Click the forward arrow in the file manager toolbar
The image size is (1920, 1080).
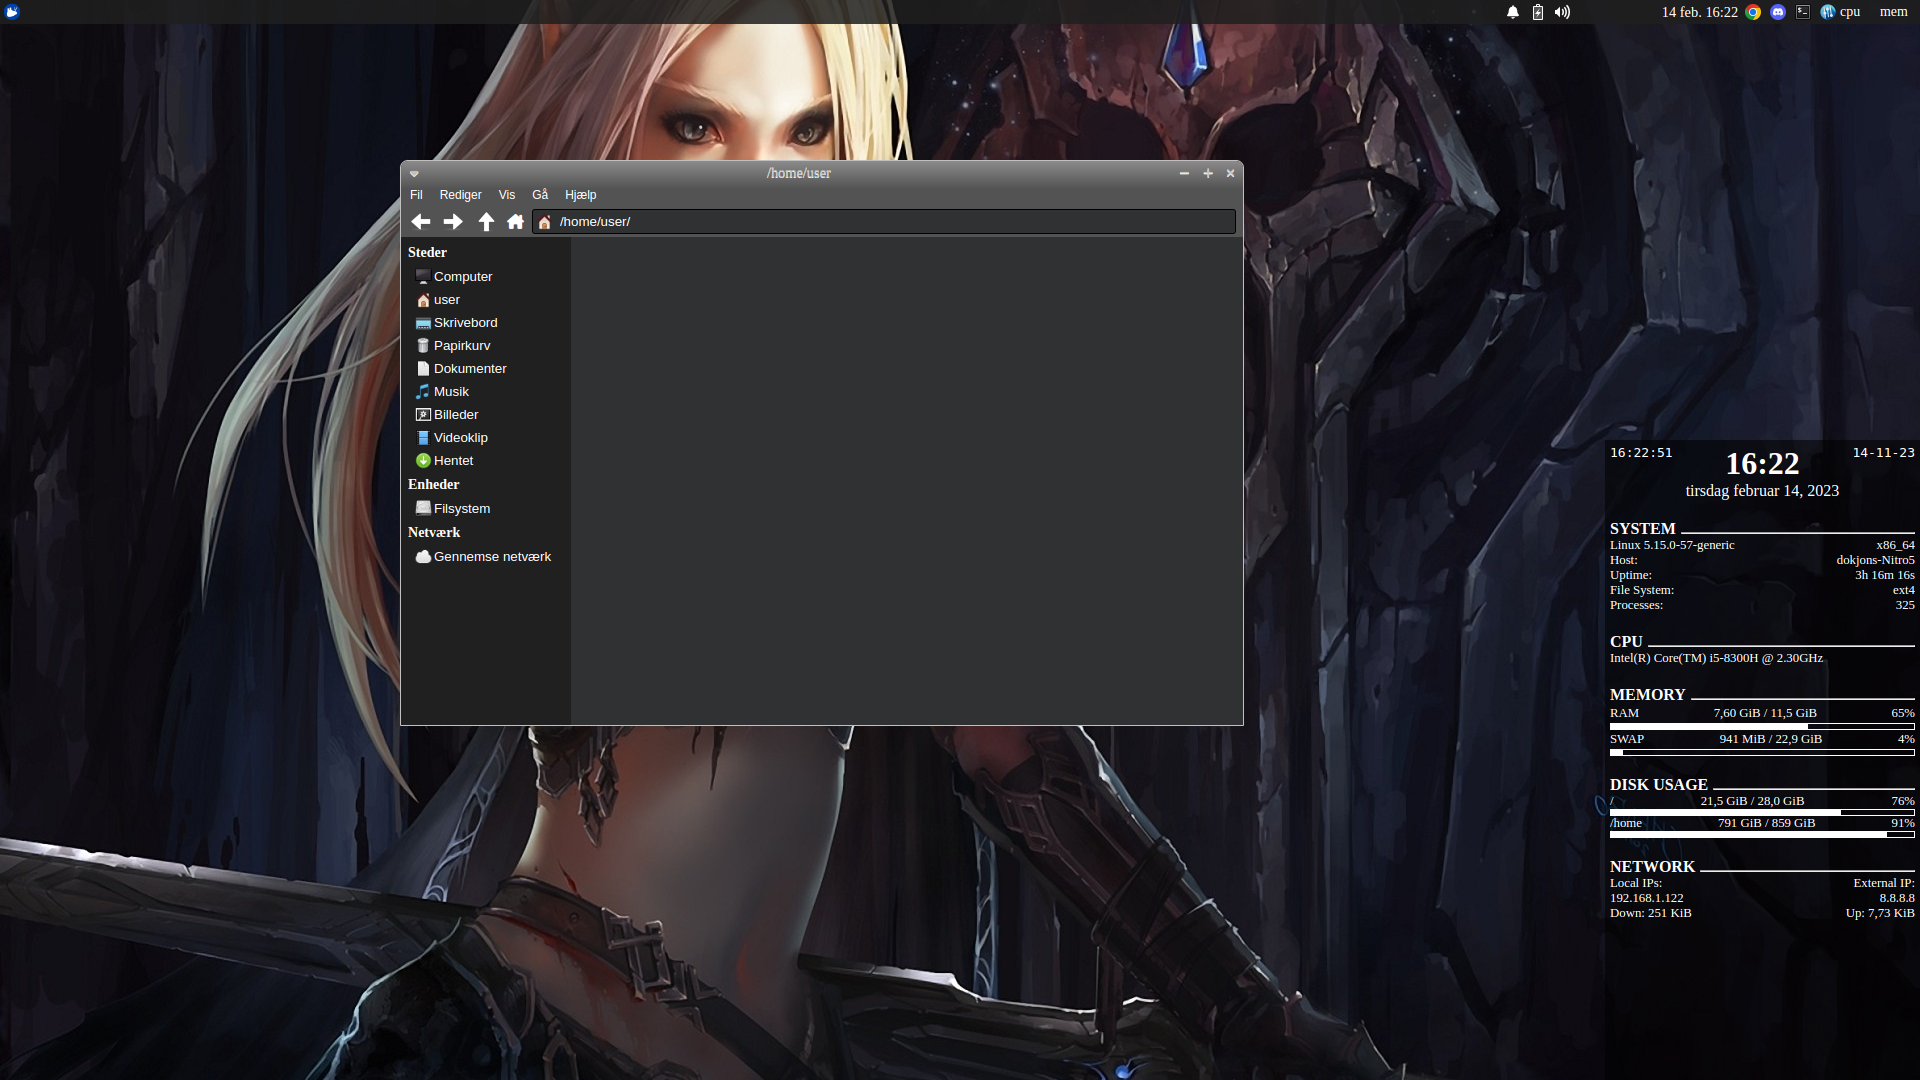(453, 222)
